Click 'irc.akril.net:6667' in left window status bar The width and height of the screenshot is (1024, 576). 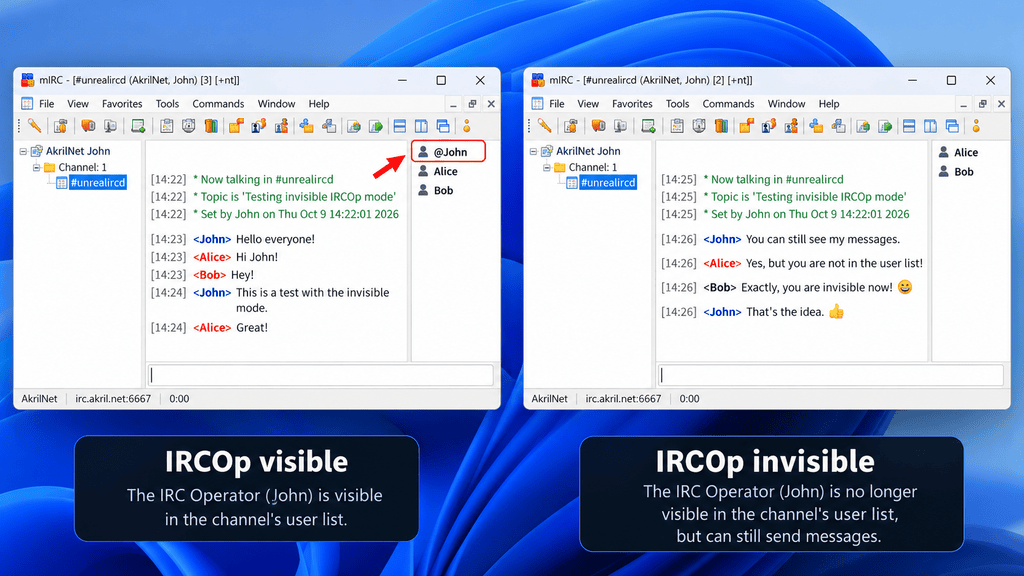tap(113, 399)
